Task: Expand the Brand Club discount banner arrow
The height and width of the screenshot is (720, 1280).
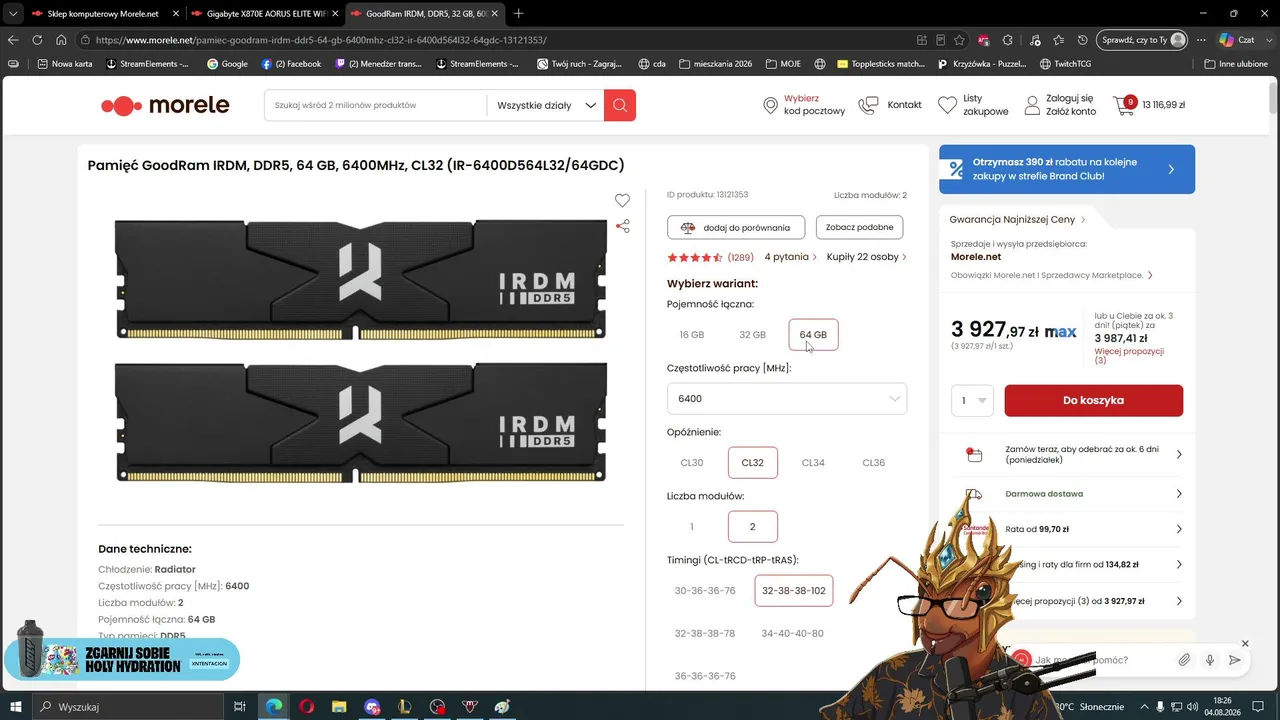Action: pyautogui.click(x=1171, y=169)
